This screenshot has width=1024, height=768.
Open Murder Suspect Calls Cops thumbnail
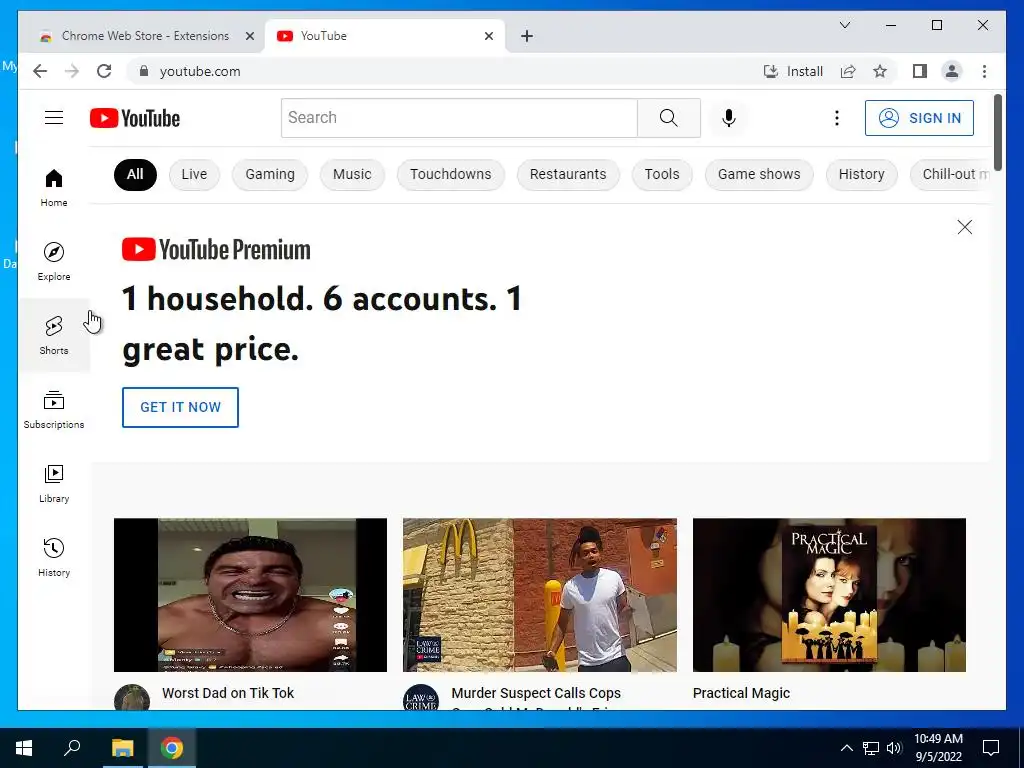(x=539, y=595)
